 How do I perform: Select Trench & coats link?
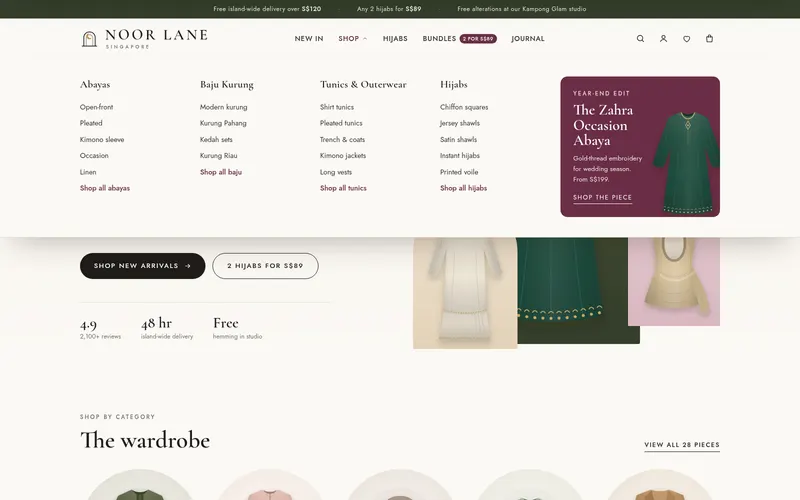[342, 139]
